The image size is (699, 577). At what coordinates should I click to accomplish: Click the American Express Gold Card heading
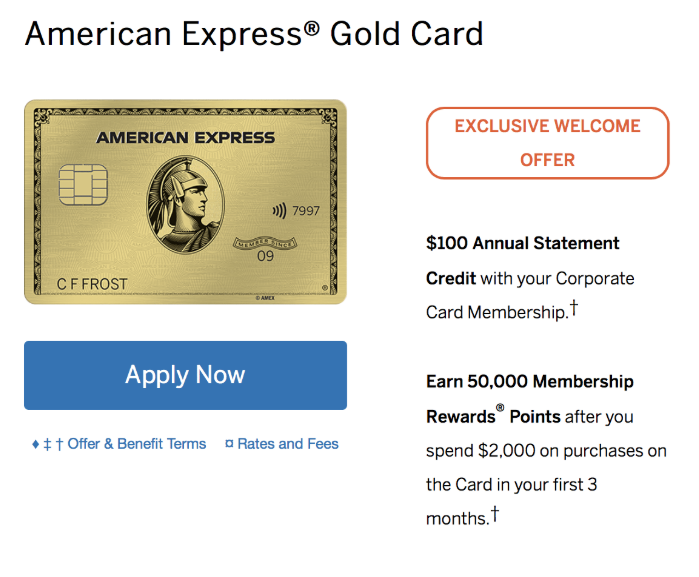coord(254,34)
